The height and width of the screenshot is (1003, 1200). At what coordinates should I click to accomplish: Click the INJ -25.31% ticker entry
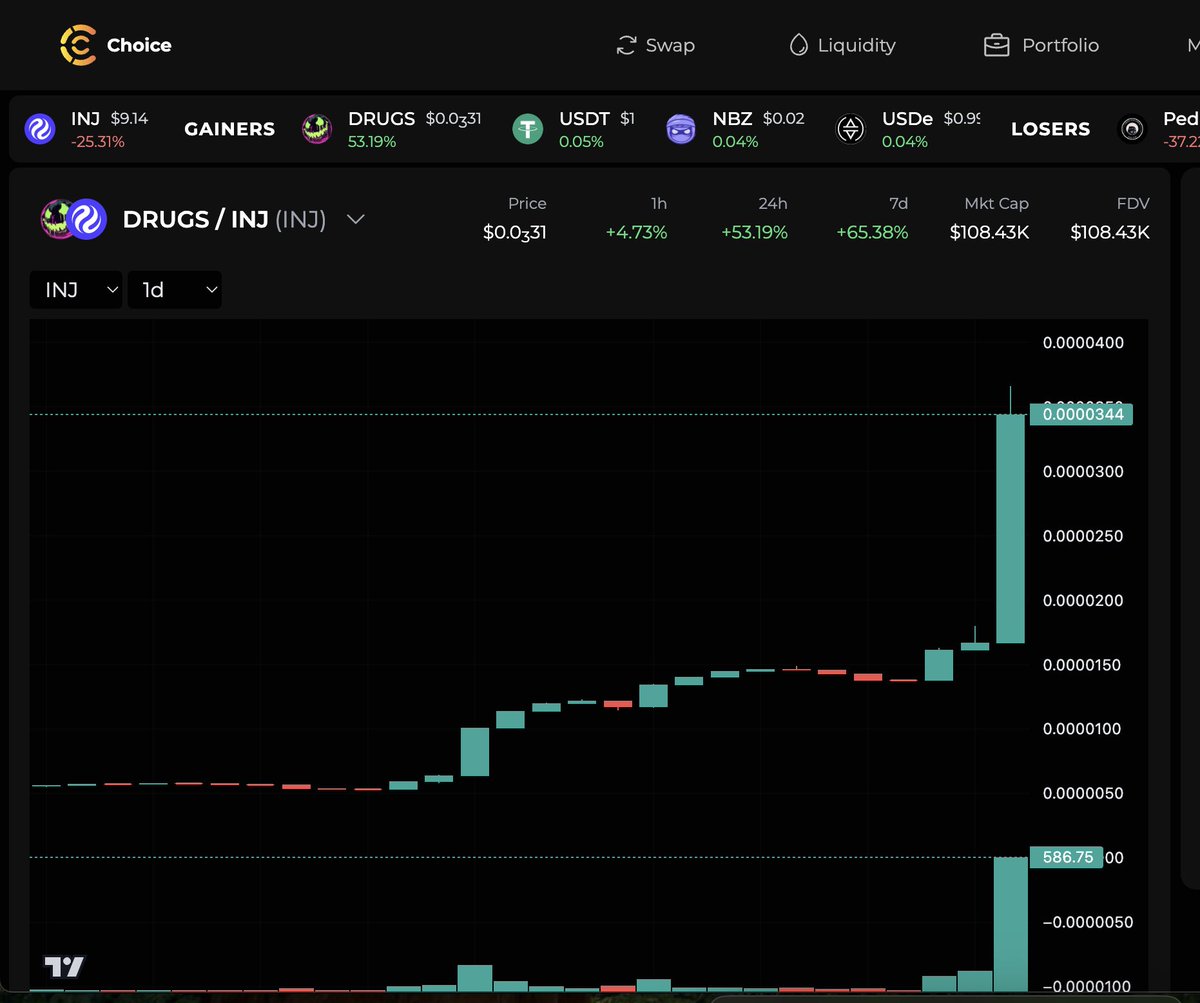click(x=87, y=129)
